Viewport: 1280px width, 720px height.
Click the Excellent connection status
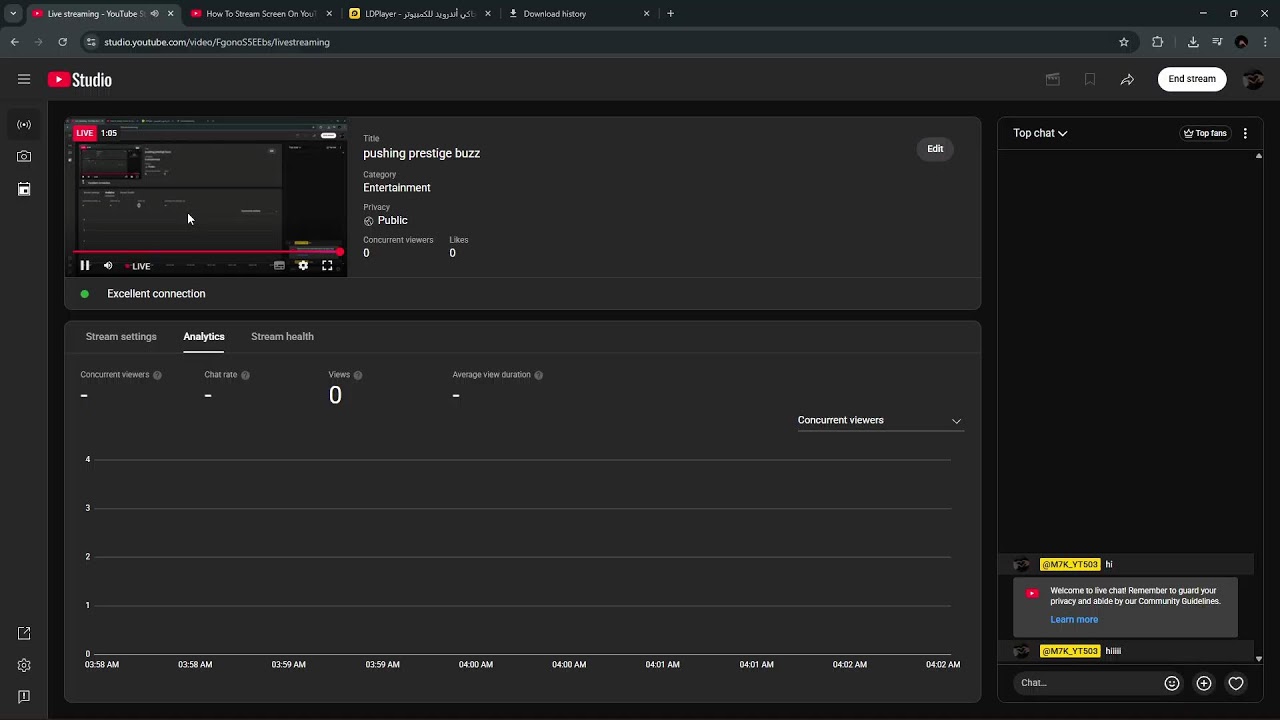[x=156, y=294]
